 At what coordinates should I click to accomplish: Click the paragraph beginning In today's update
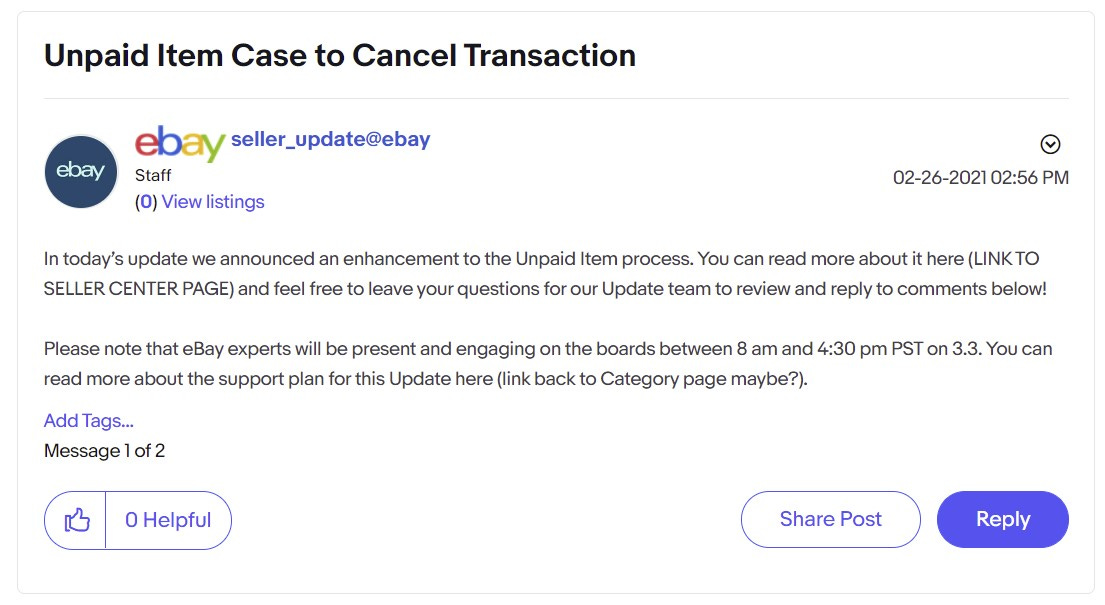tap(545, 274)
